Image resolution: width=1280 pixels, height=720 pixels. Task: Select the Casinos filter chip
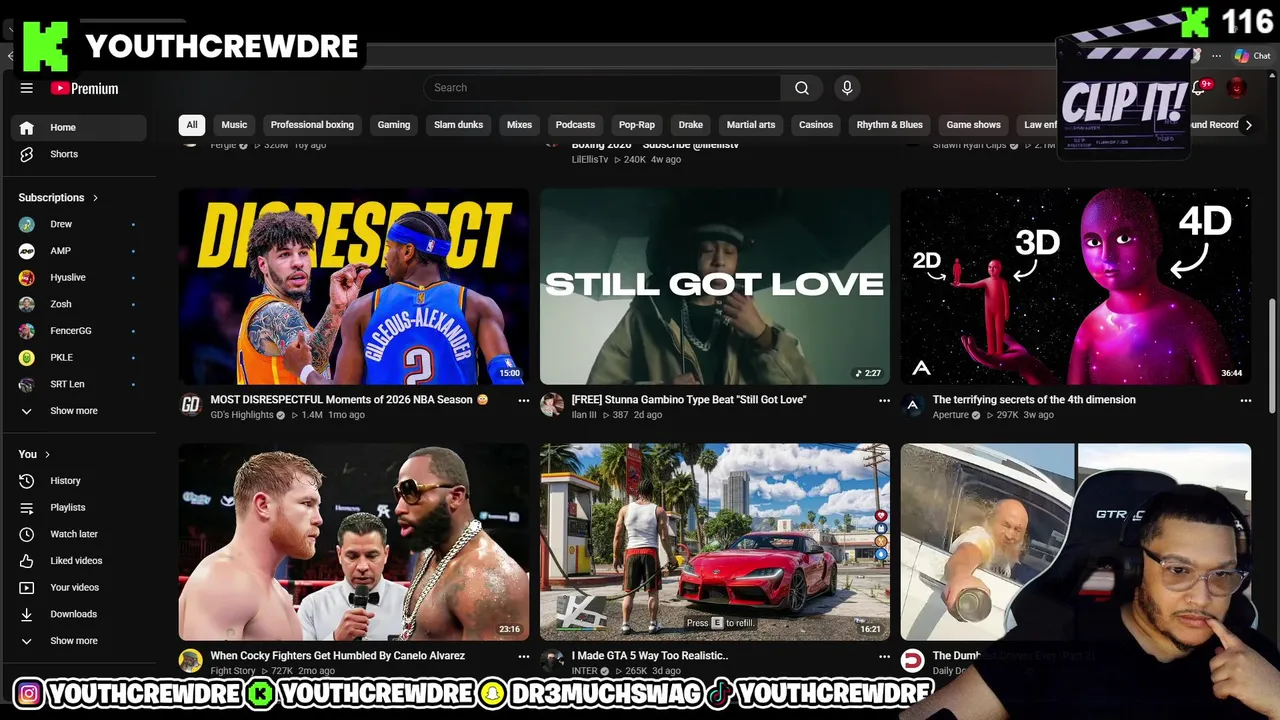click(x=816, y=125)
